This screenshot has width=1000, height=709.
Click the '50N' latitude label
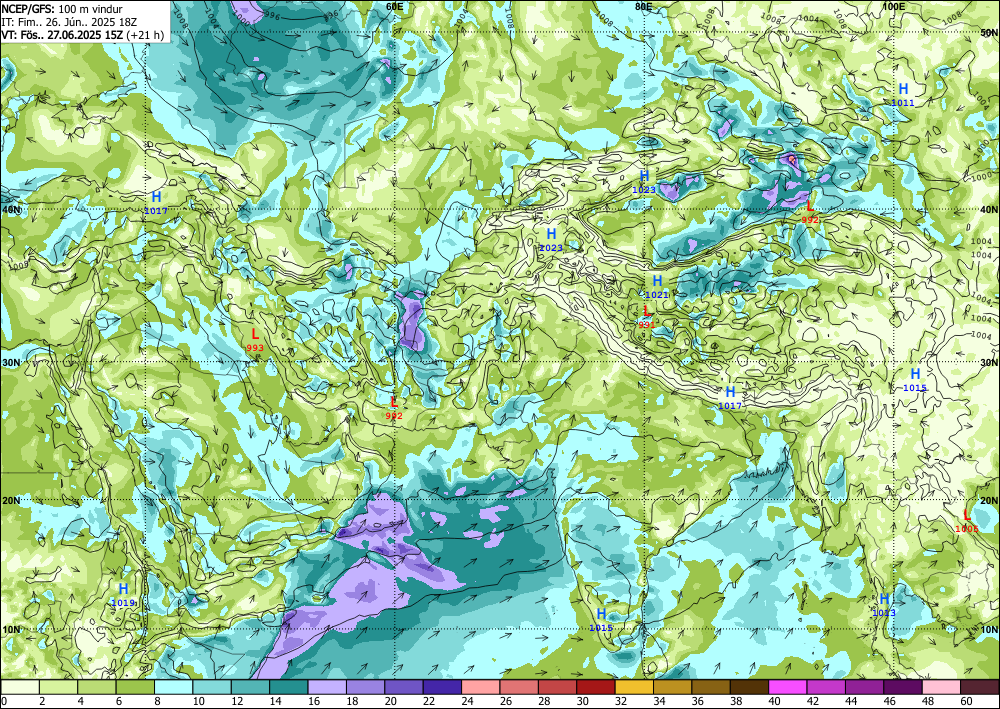(990, 33)
